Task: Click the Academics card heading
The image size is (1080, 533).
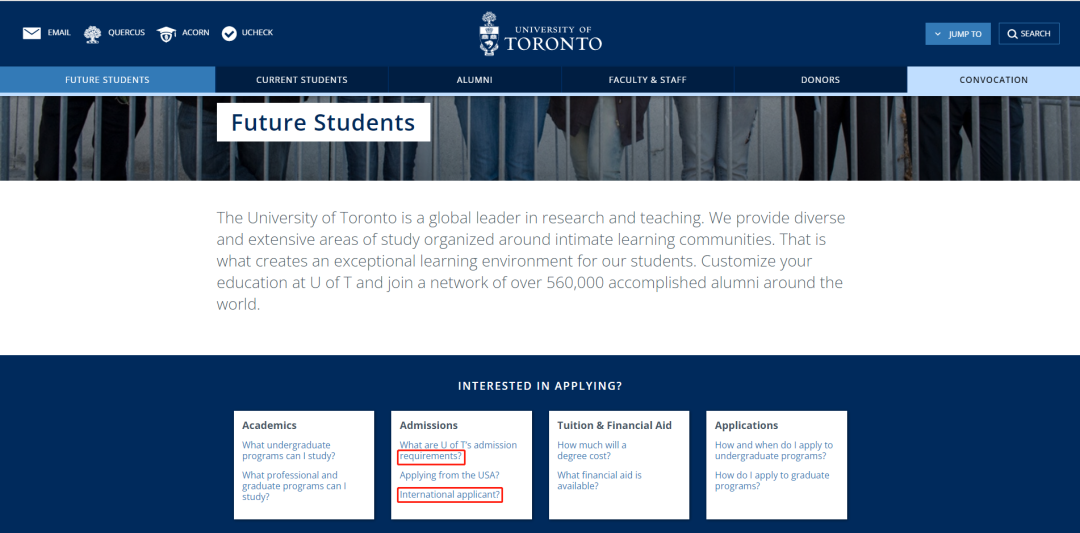Action: 269,426
